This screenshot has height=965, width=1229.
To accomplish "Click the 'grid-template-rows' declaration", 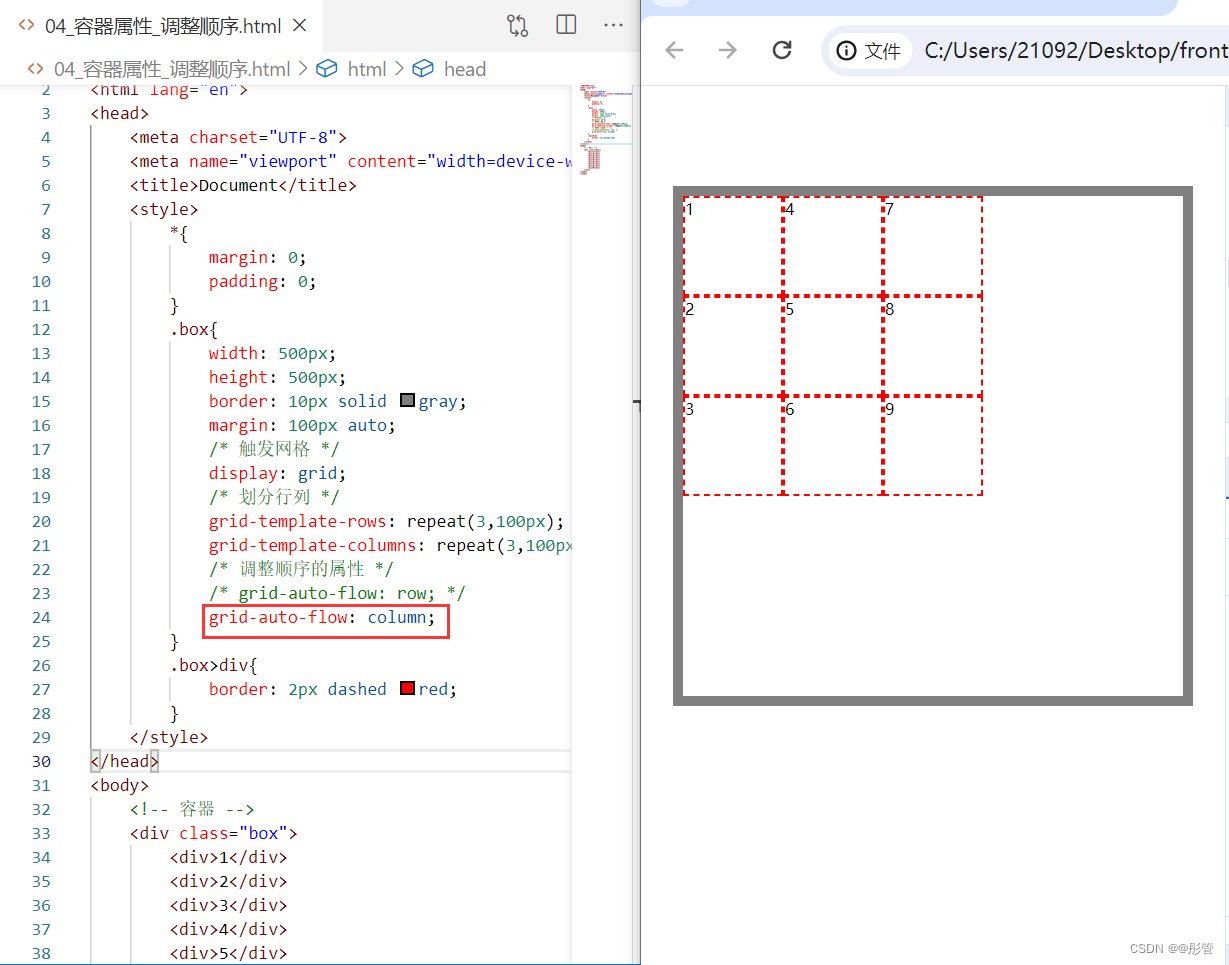I will [x=387, y=521].
